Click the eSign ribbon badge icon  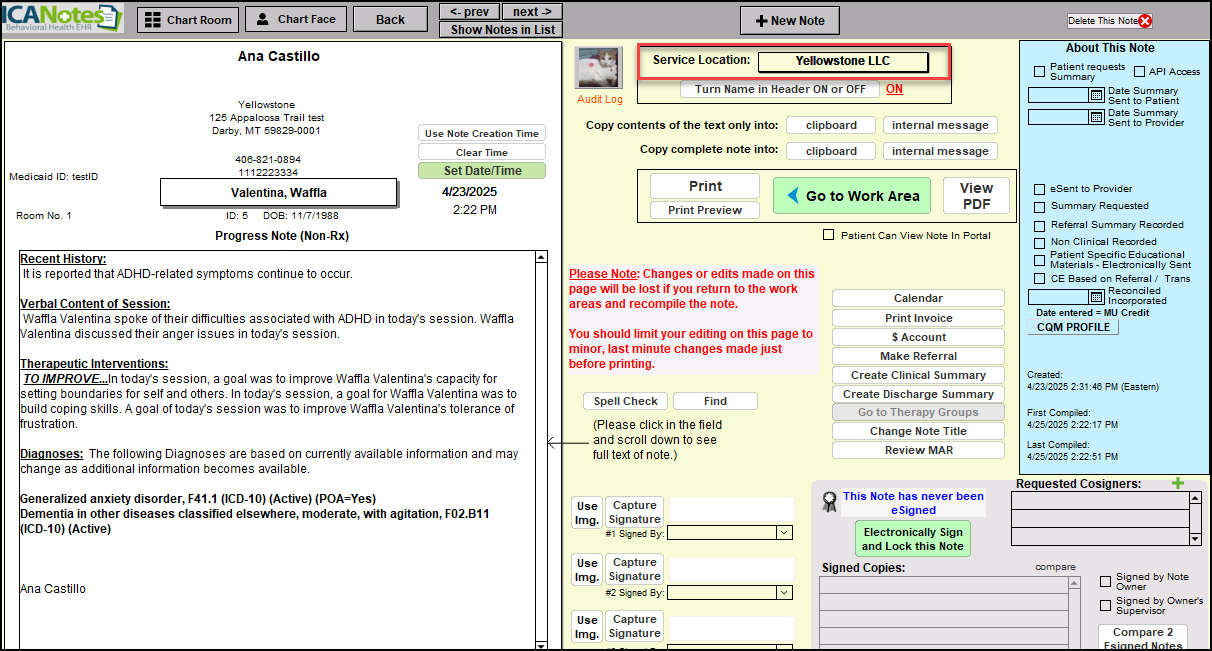click(x=829, y=502)
